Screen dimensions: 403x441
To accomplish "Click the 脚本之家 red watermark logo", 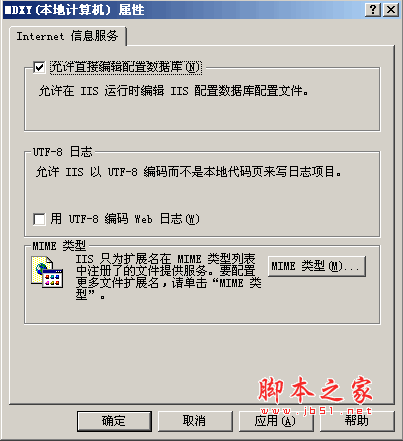I will click(x=315, y=390).
